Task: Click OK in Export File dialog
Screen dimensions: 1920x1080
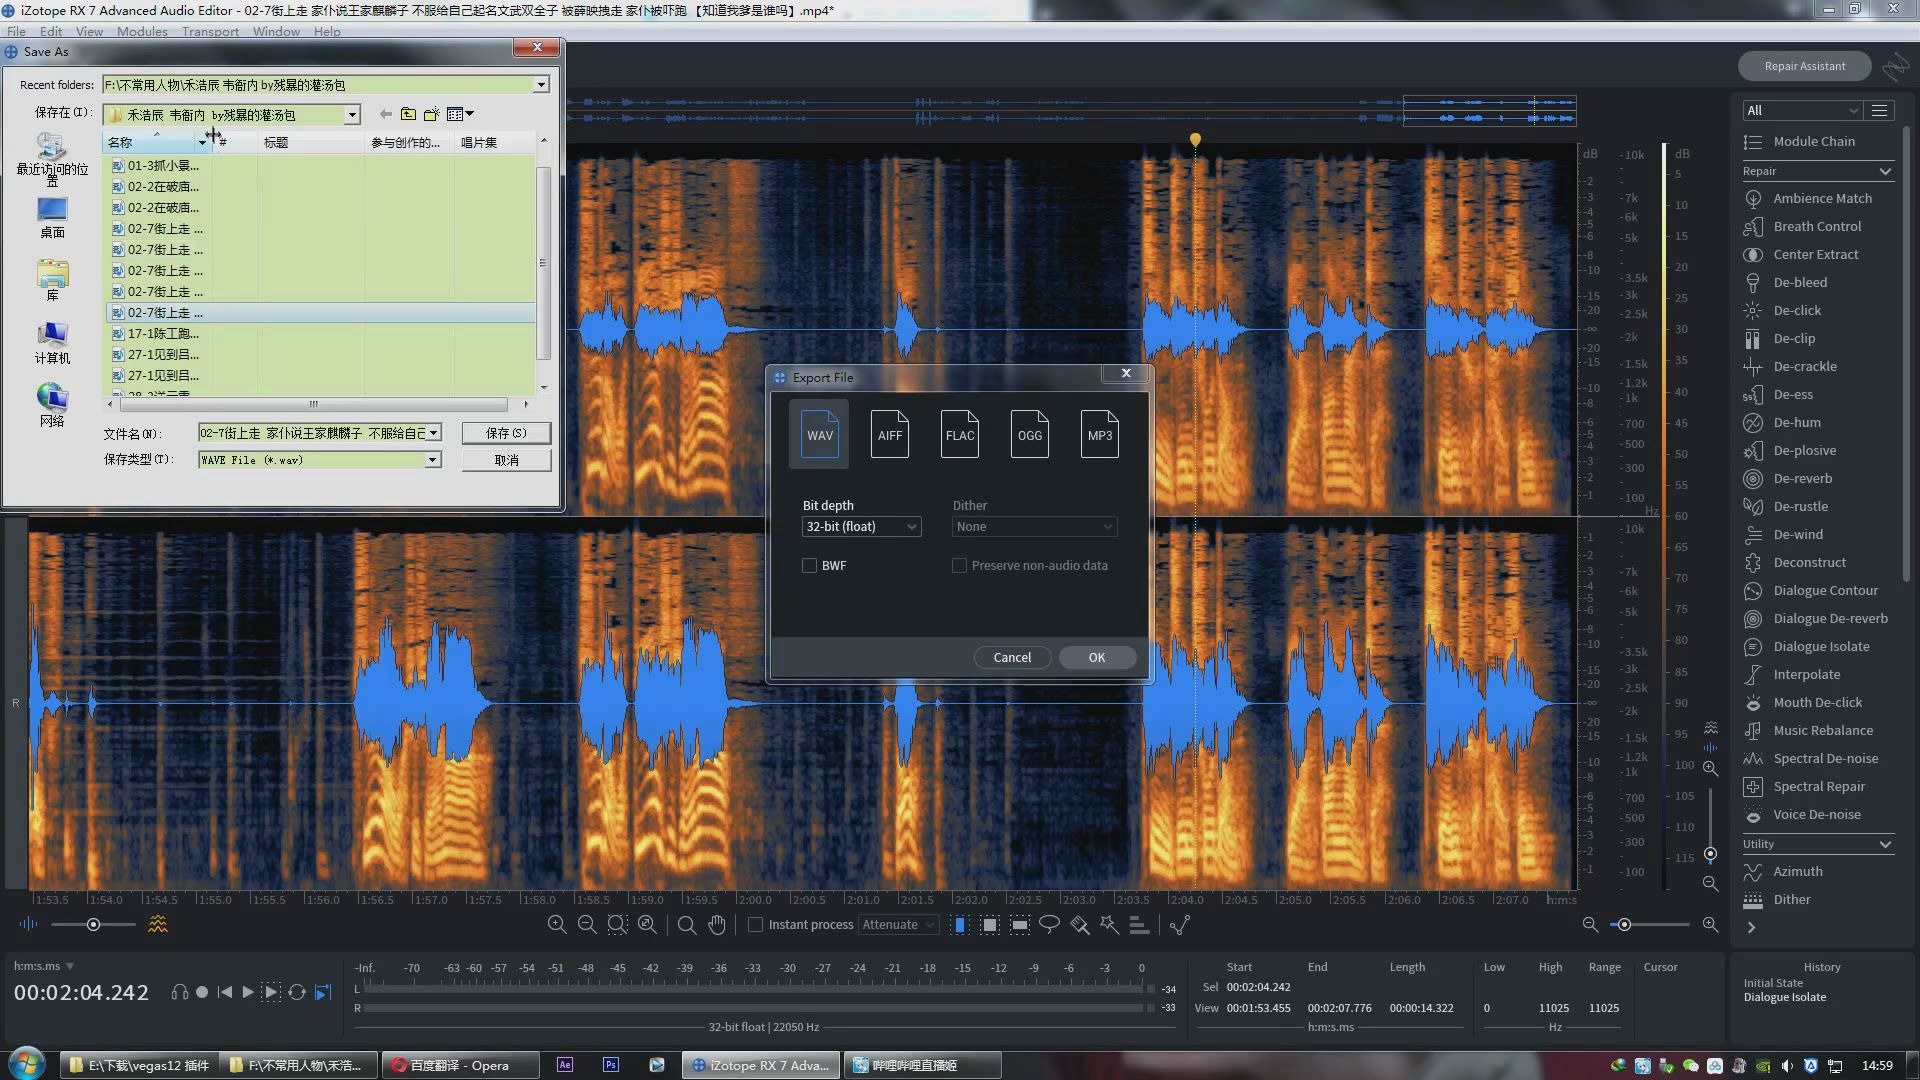Action: tap(1096, 657)
